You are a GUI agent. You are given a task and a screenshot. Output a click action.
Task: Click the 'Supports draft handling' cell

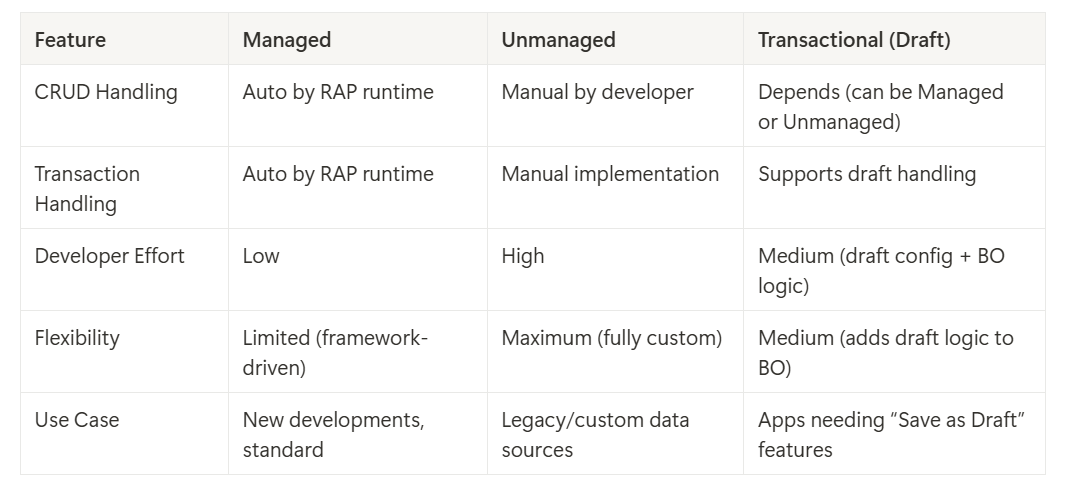click(x=894, y=188)
